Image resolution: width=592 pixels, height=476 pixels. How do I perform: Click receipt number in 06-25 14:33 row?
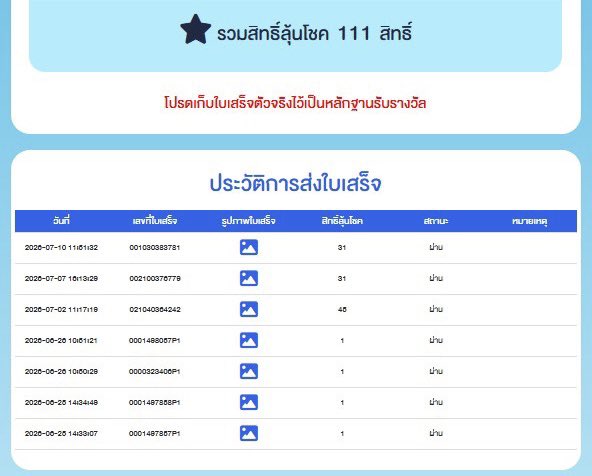coord(155,433)
